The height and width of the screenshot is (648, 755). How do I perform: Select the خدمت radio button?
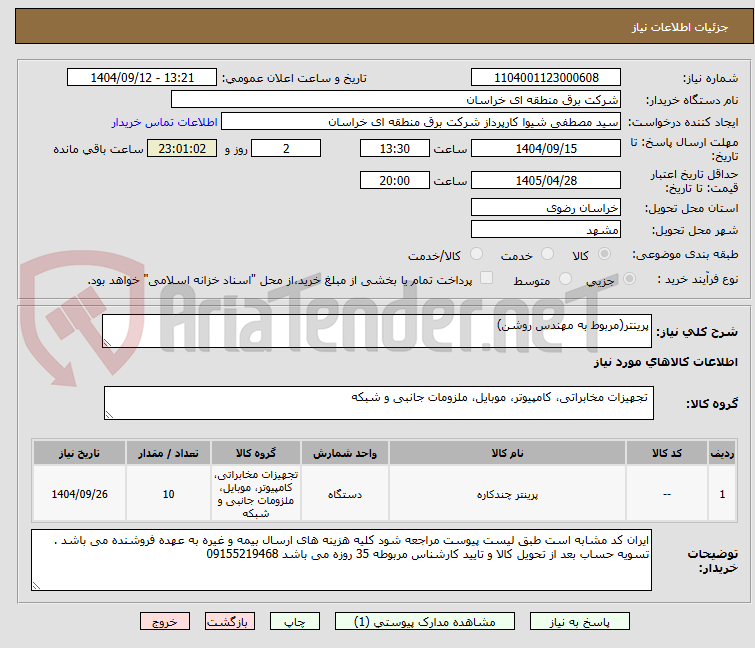[547, 254]
